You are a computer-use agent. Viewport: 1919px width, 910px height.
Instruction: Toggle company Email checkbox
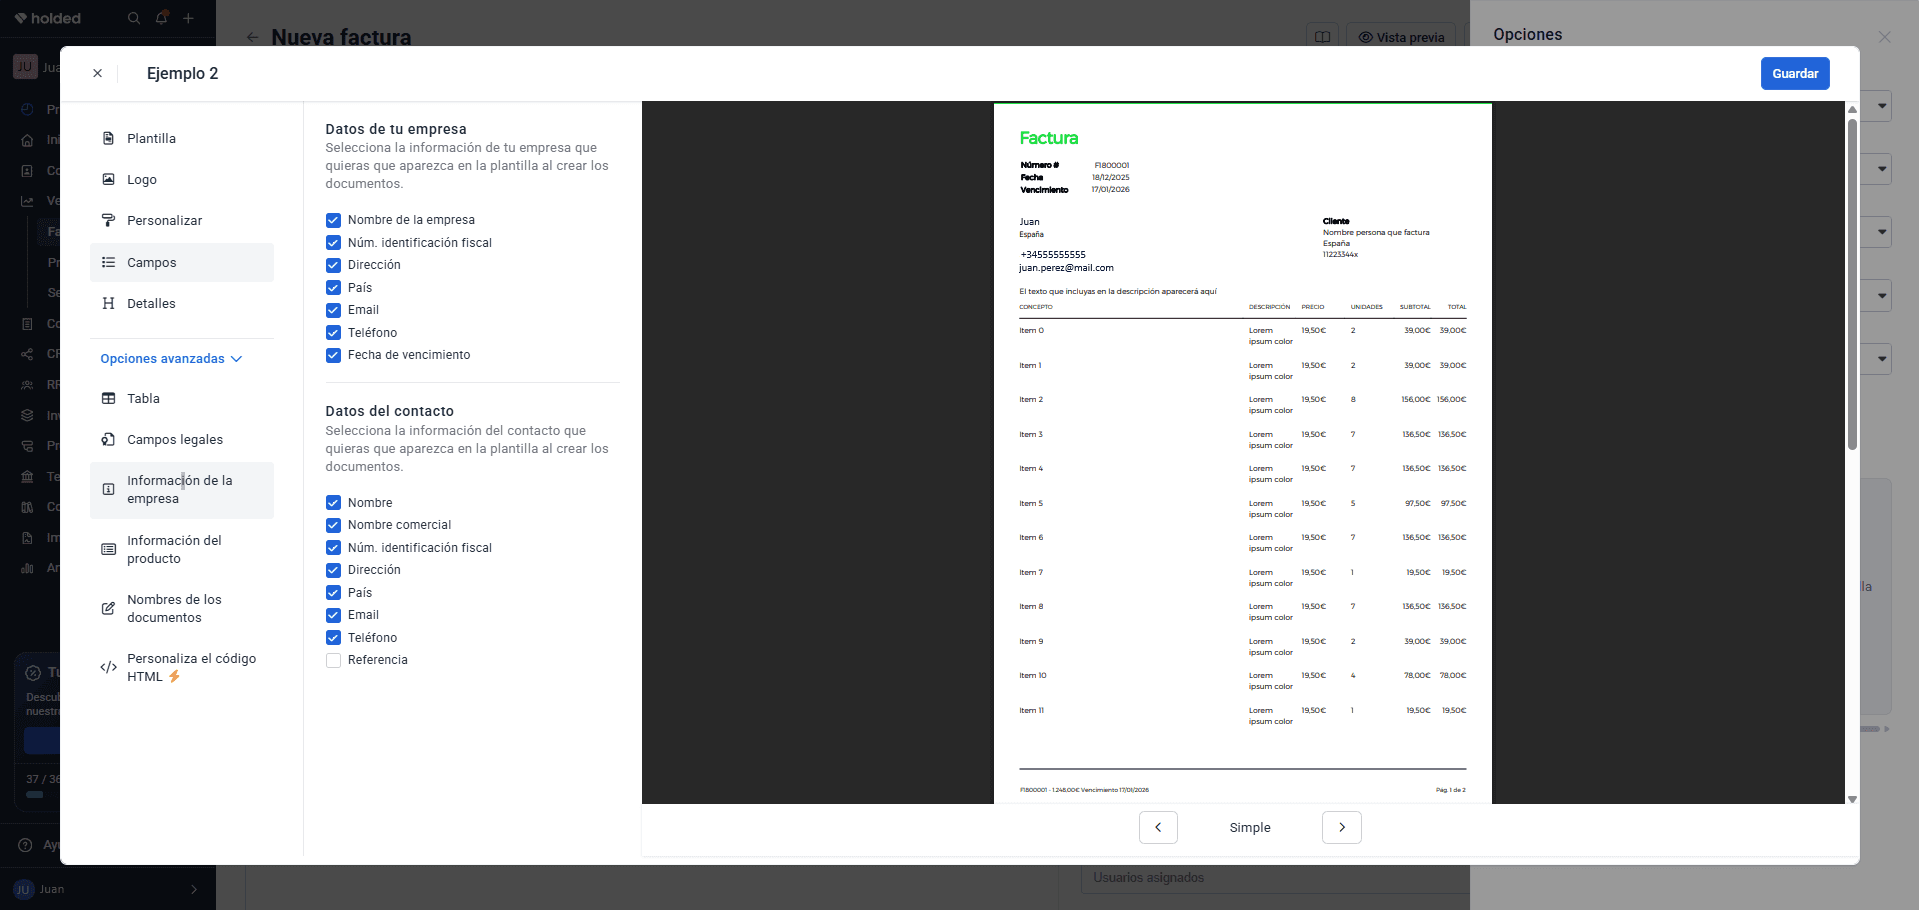coord(333,310)
